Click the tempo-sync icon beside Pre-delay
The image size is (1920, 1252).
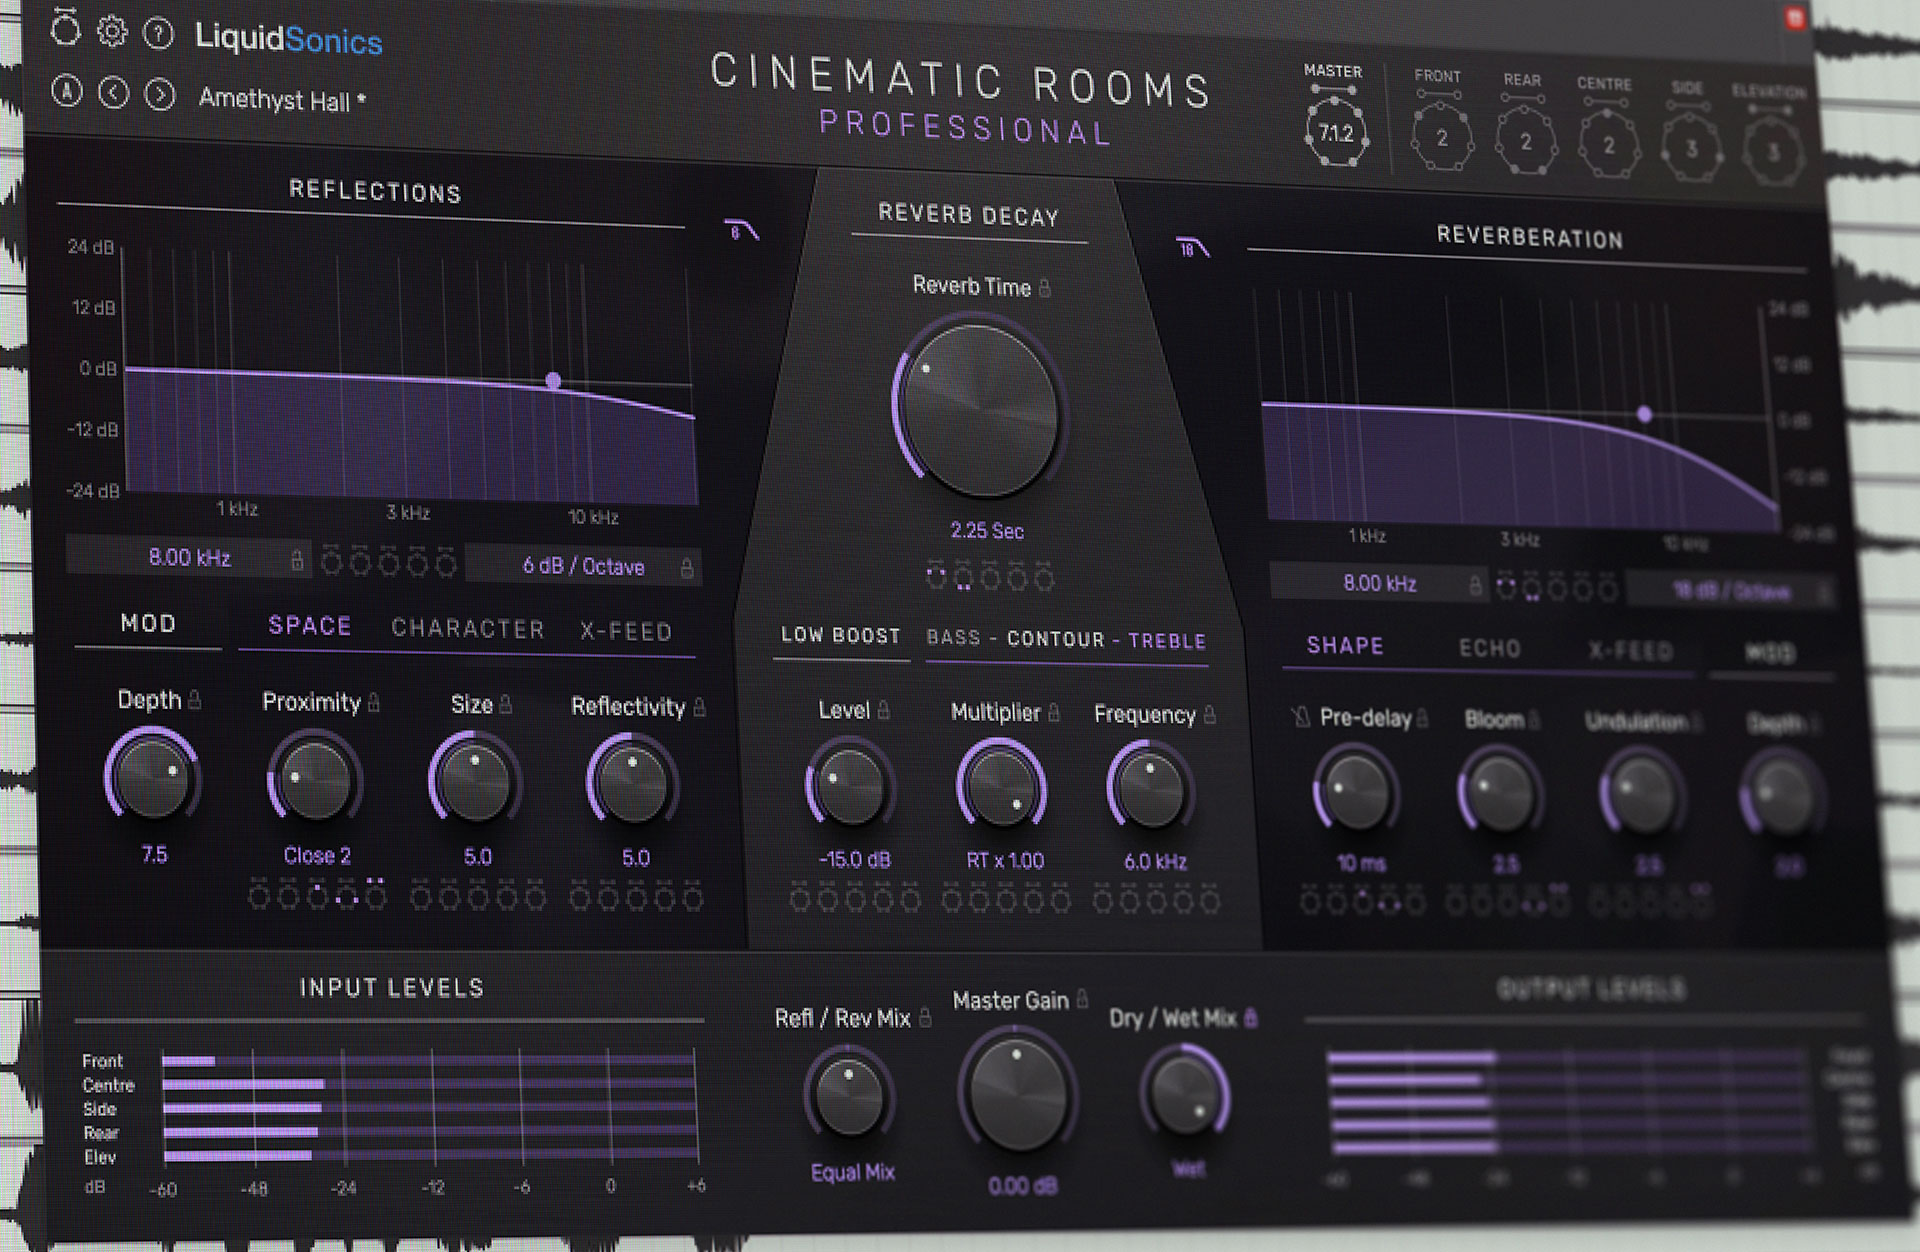tap(1300, 716)
